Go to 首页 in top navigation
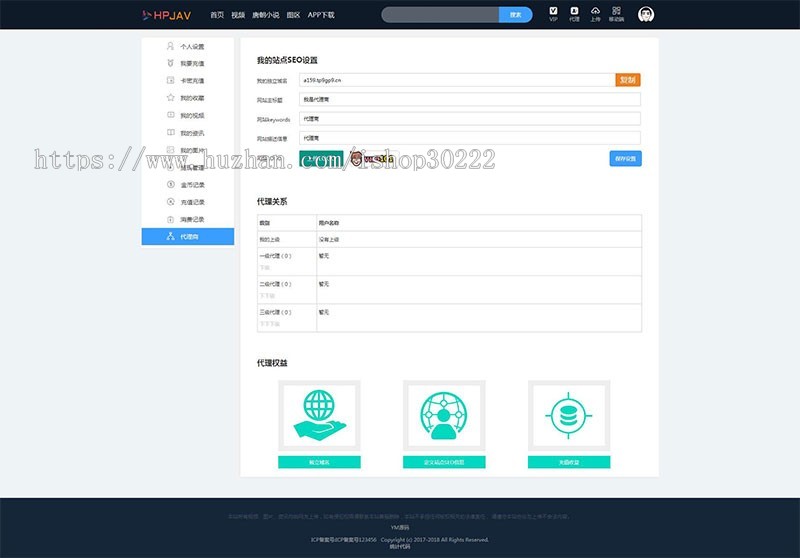 coord(217,15)
